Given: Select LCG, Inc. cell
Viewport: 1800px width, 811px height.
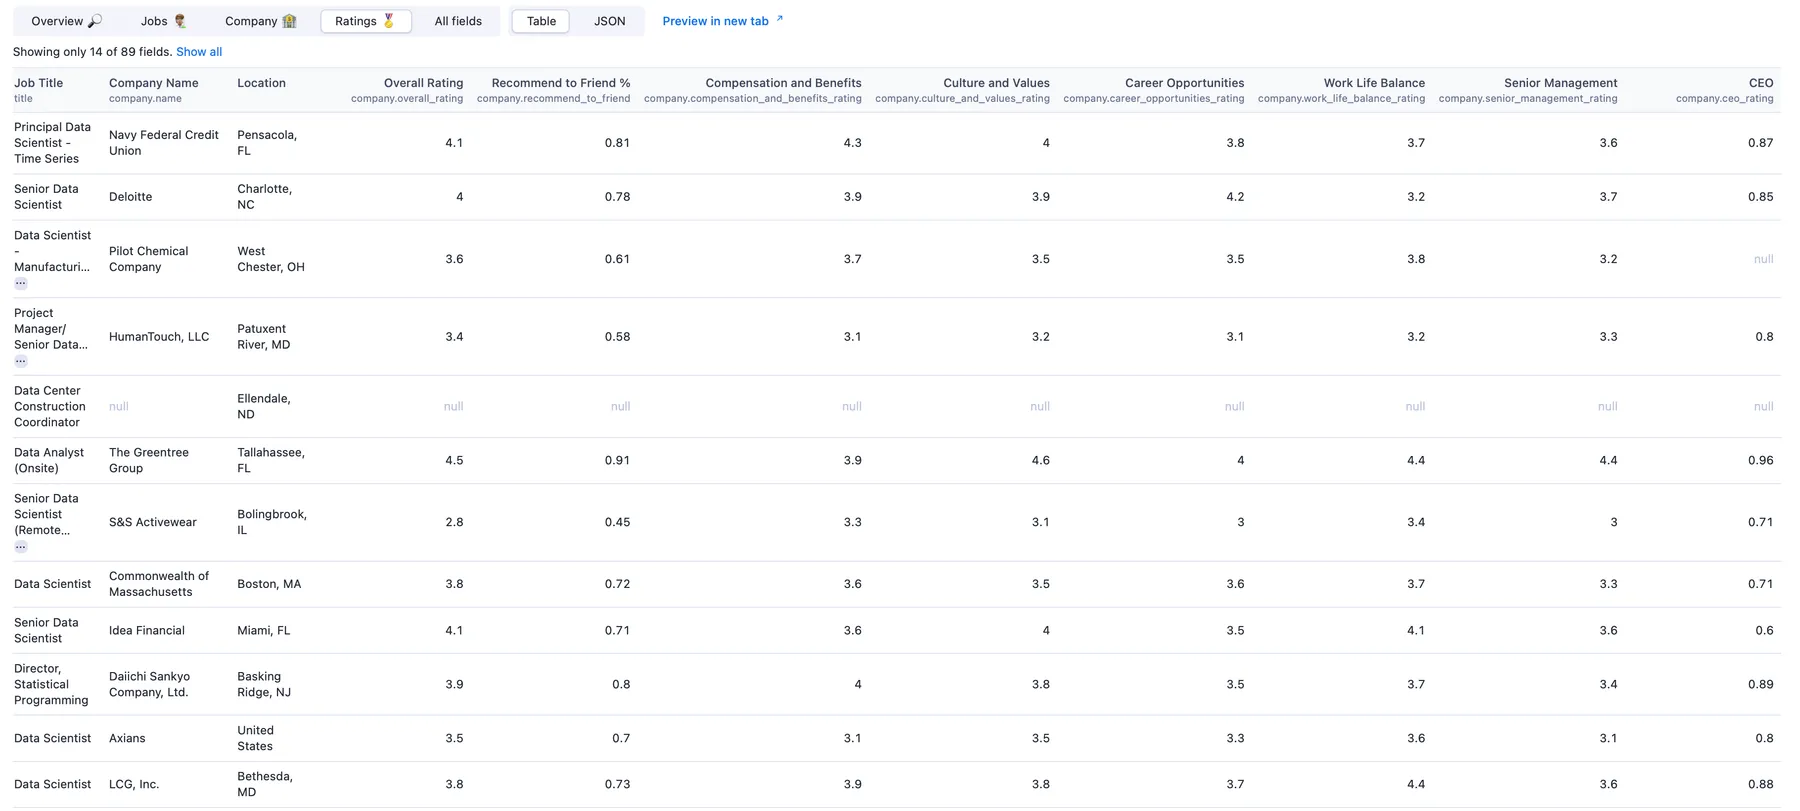Looking at the screenshot, I should point(134,784).
